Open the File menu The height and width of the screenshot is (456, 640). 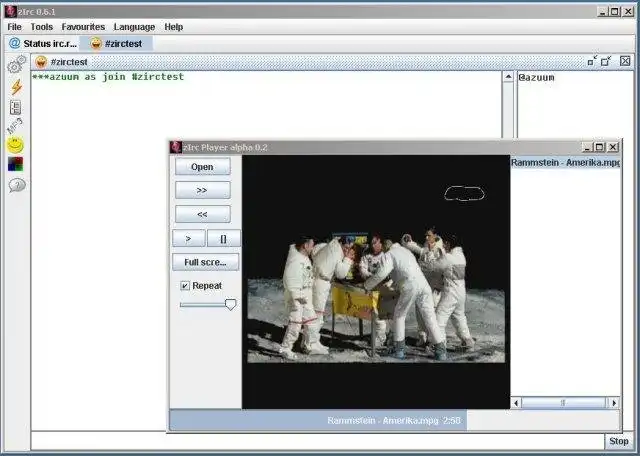[14, 27]
